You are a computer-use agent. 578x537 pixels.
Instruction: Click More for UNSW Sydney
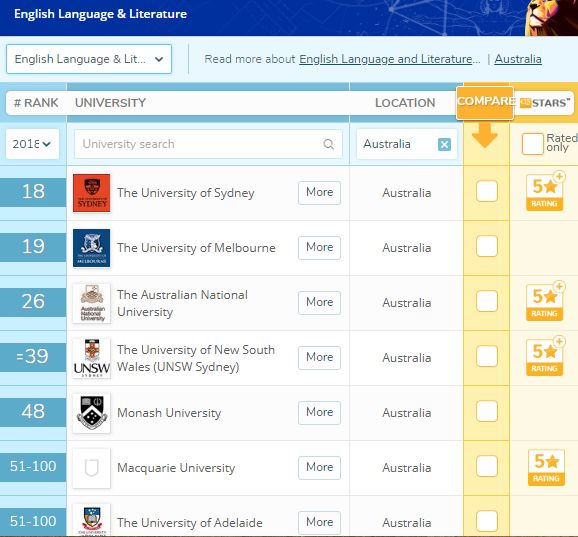tap(319, 357)
